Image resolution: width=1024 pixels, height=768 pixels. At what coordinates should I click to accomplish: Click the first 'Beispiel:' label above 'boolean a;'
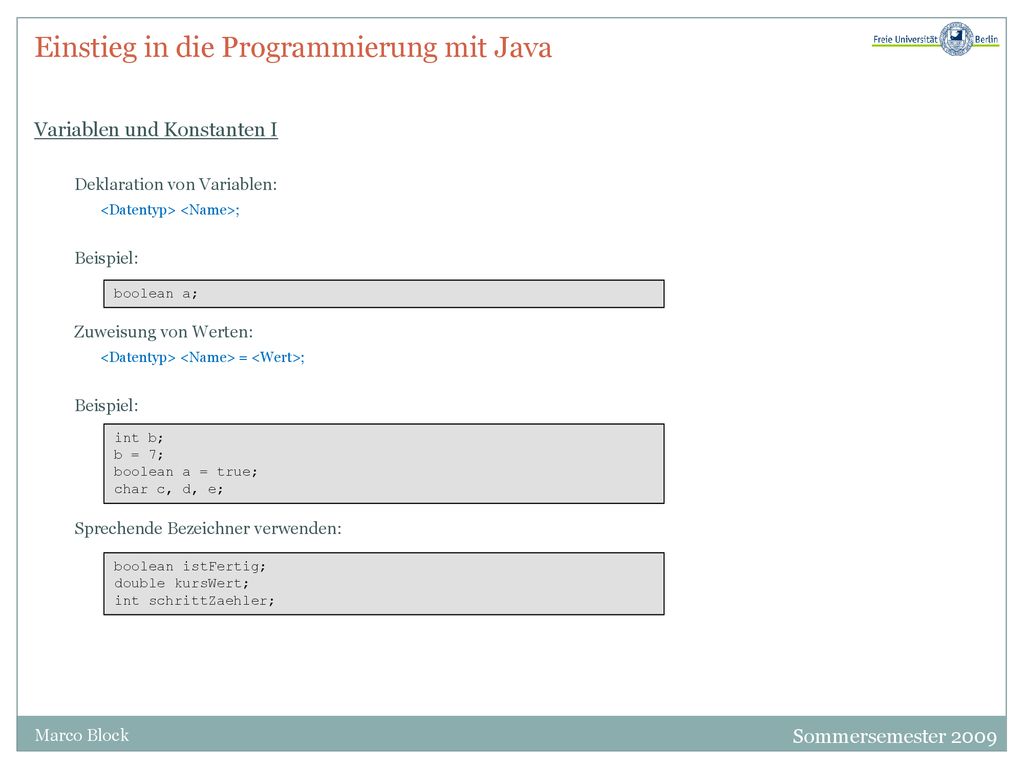[106, 258]
